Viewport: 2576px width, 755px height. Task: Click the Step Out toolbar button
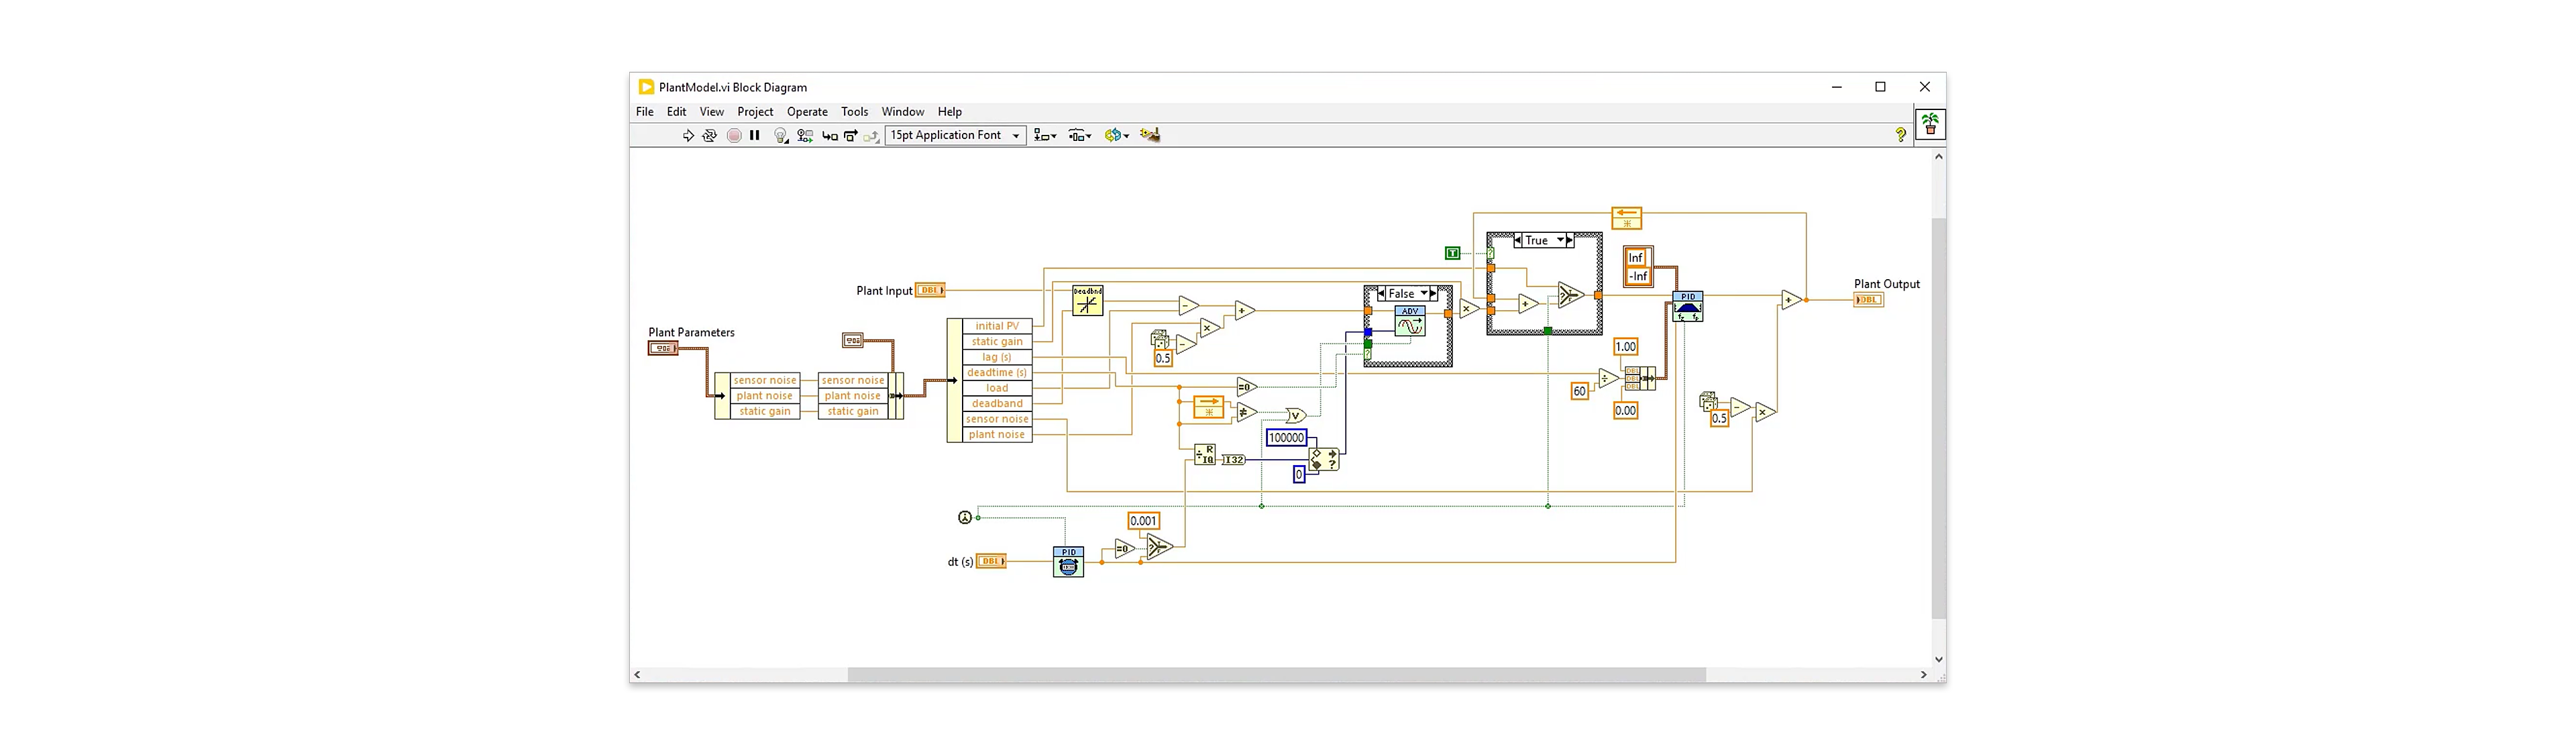coord(872,135)
